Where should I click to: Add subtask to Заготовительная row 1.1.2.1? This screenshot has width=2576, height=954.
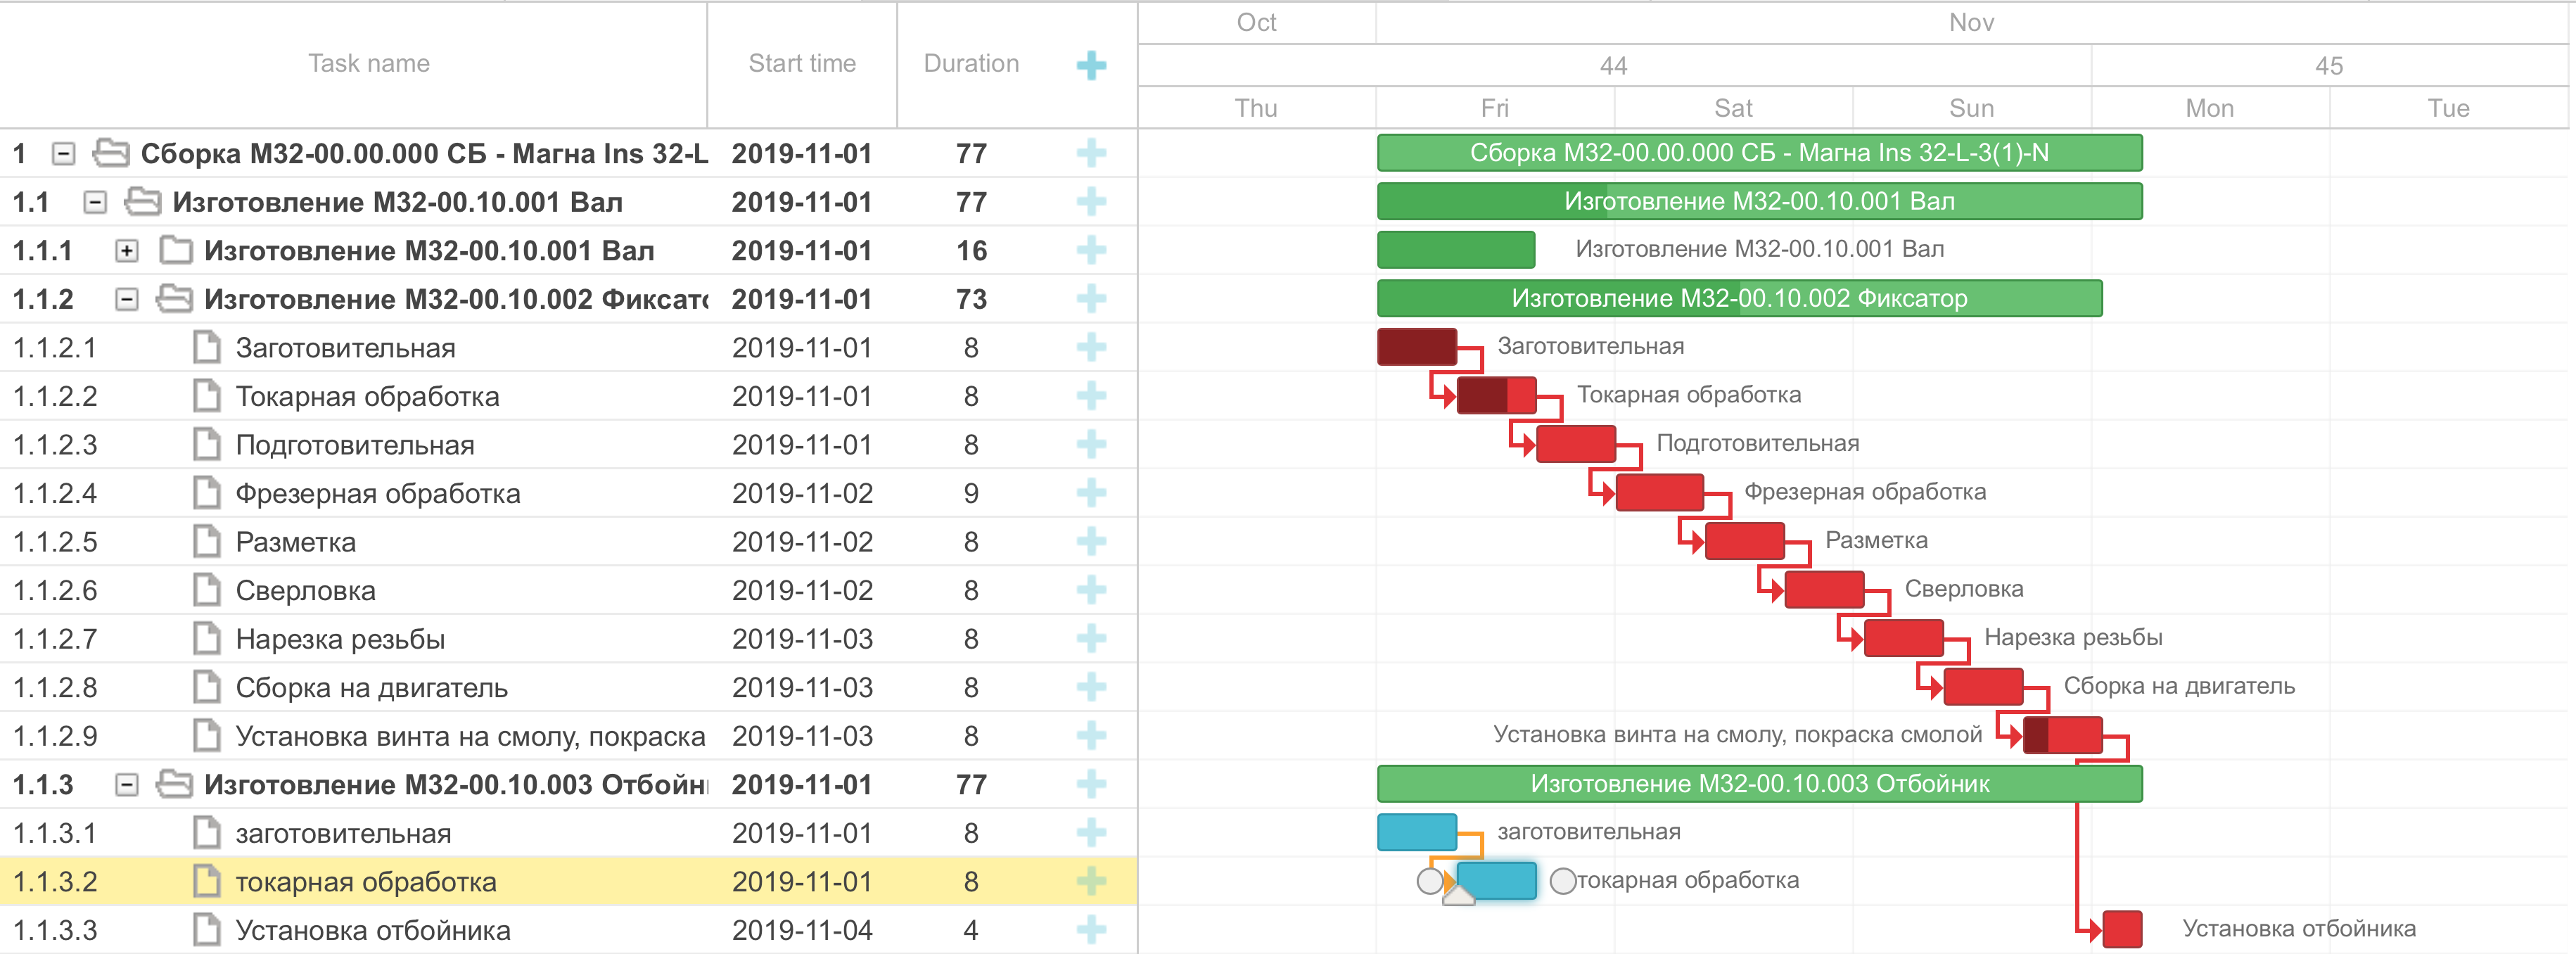point(1091,348)
